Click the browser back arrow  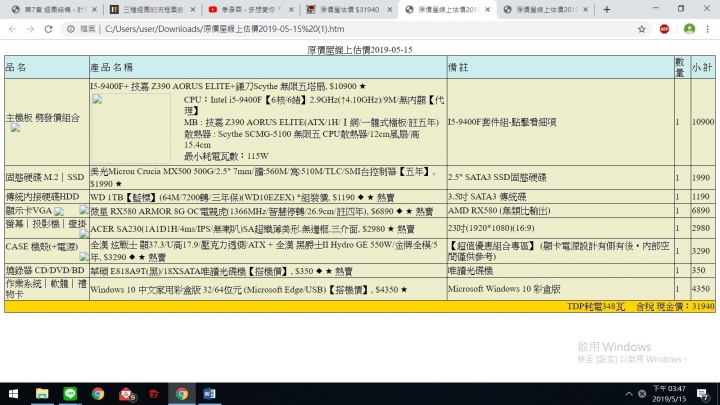pyautogui.click(x=12, y=29)
